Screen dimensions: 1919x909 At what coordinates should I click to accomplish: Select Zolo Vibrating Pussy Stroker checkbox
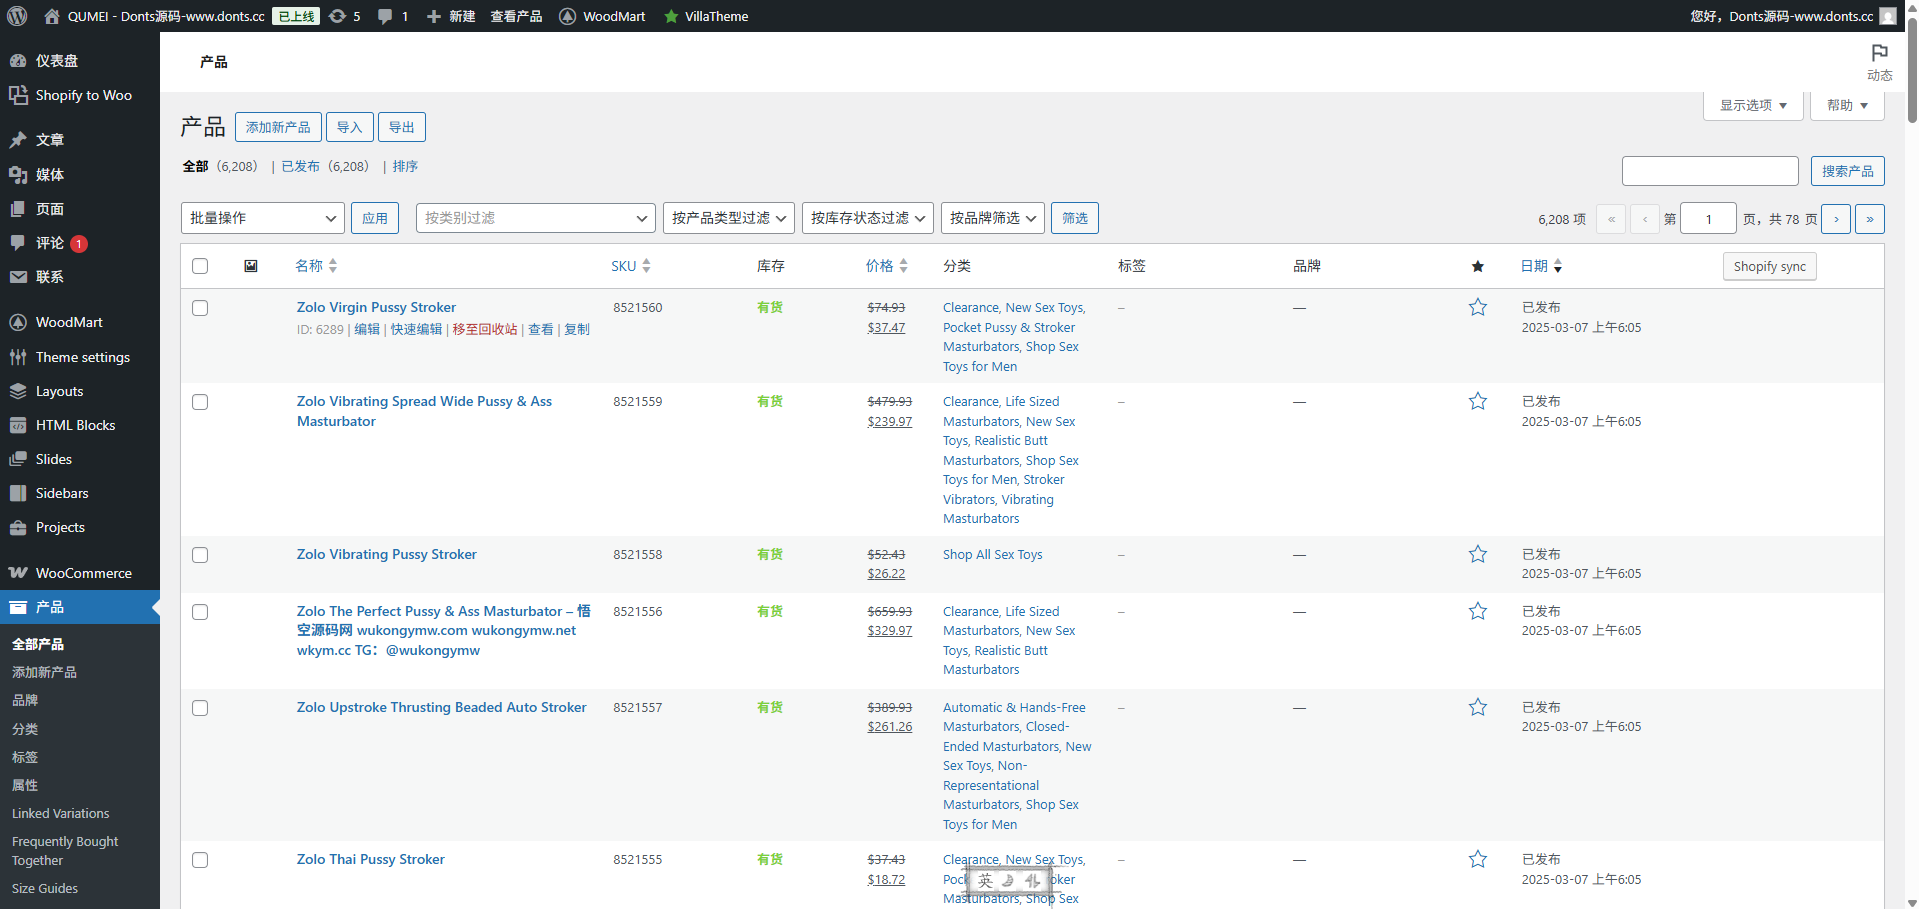[200, 555]
